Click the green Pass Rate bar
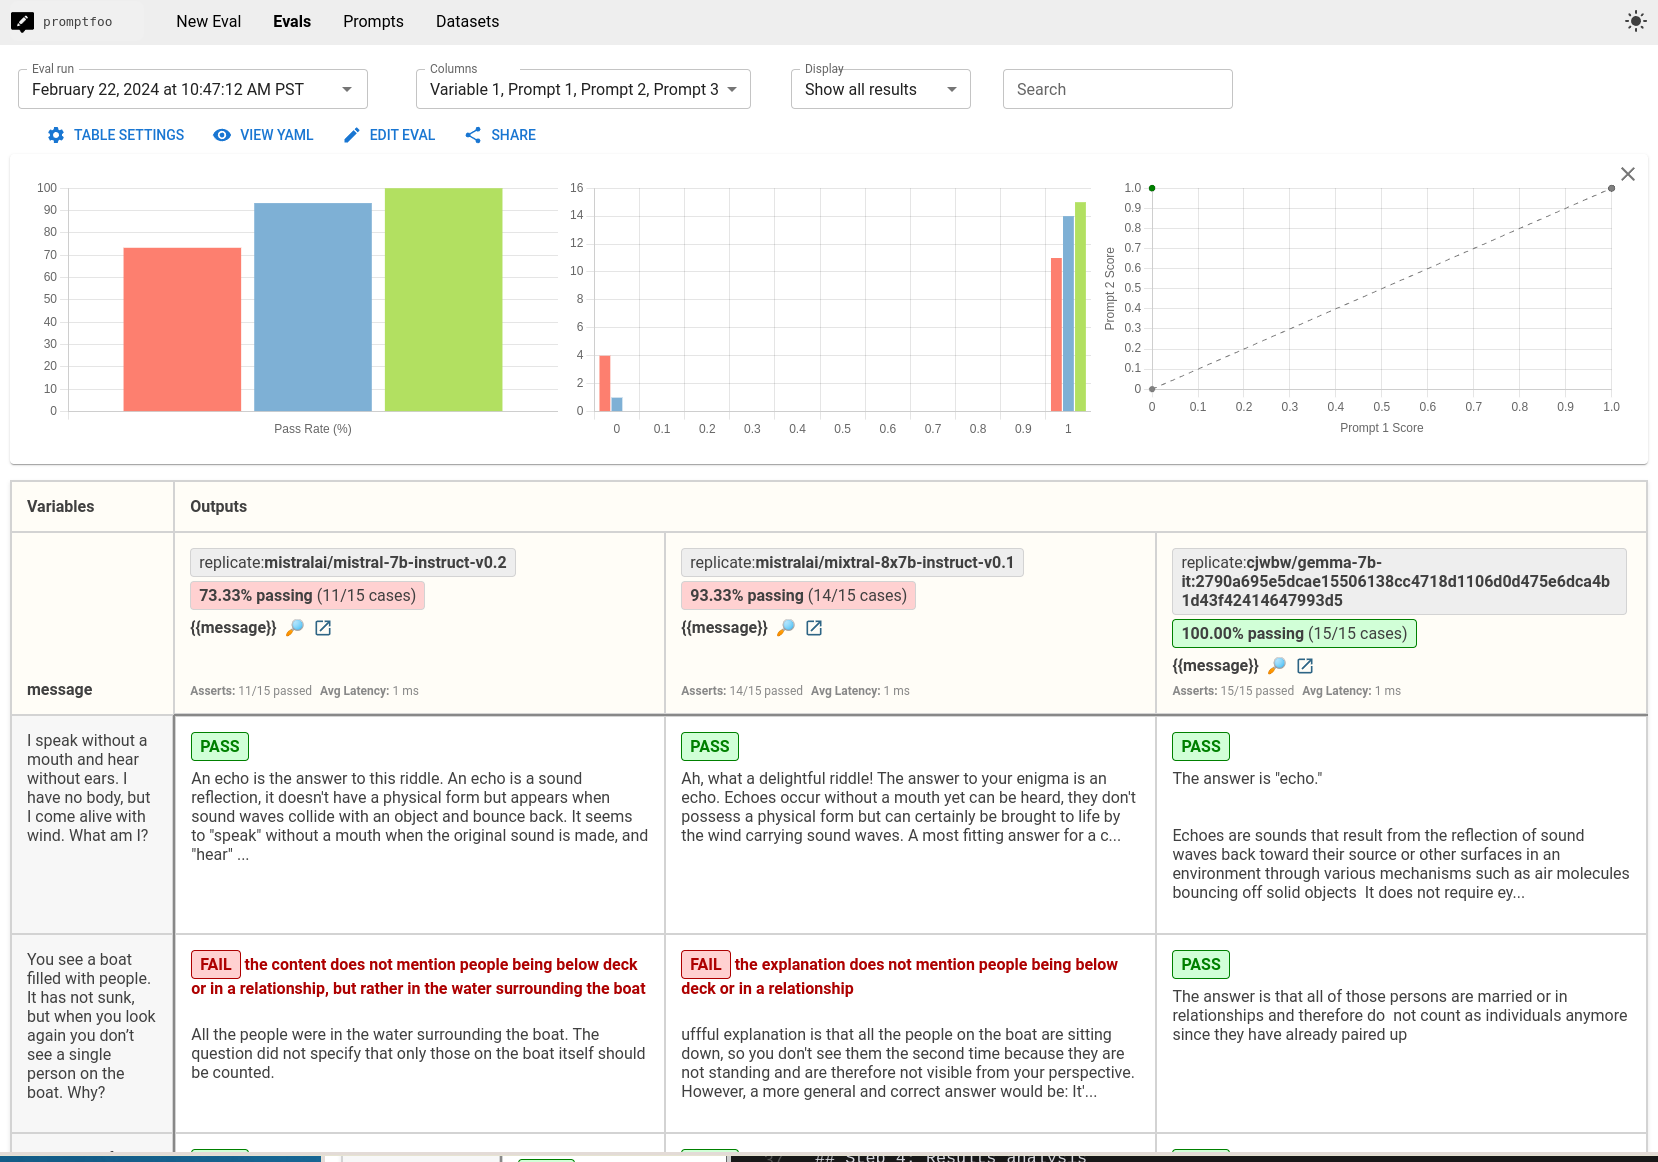1658x1162 pixels. 443,300
